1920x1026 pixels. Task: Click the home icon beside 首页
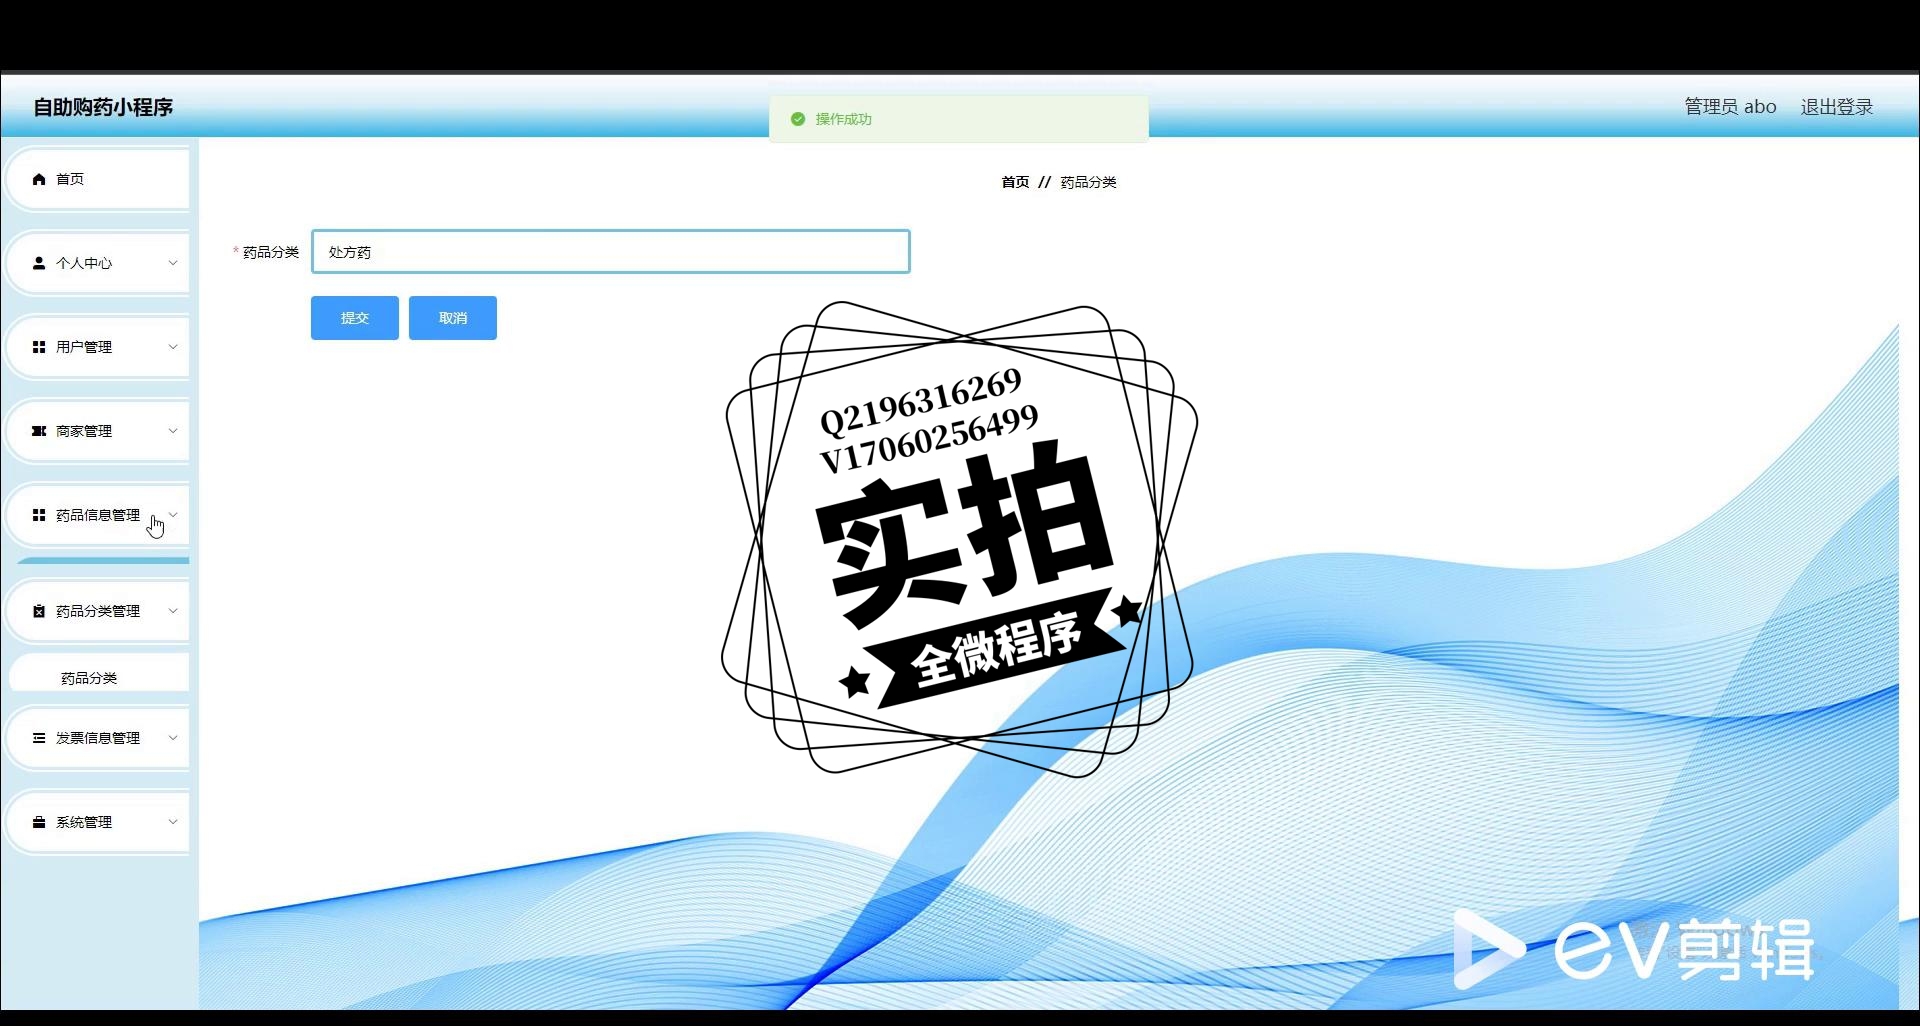pos(39,179)
